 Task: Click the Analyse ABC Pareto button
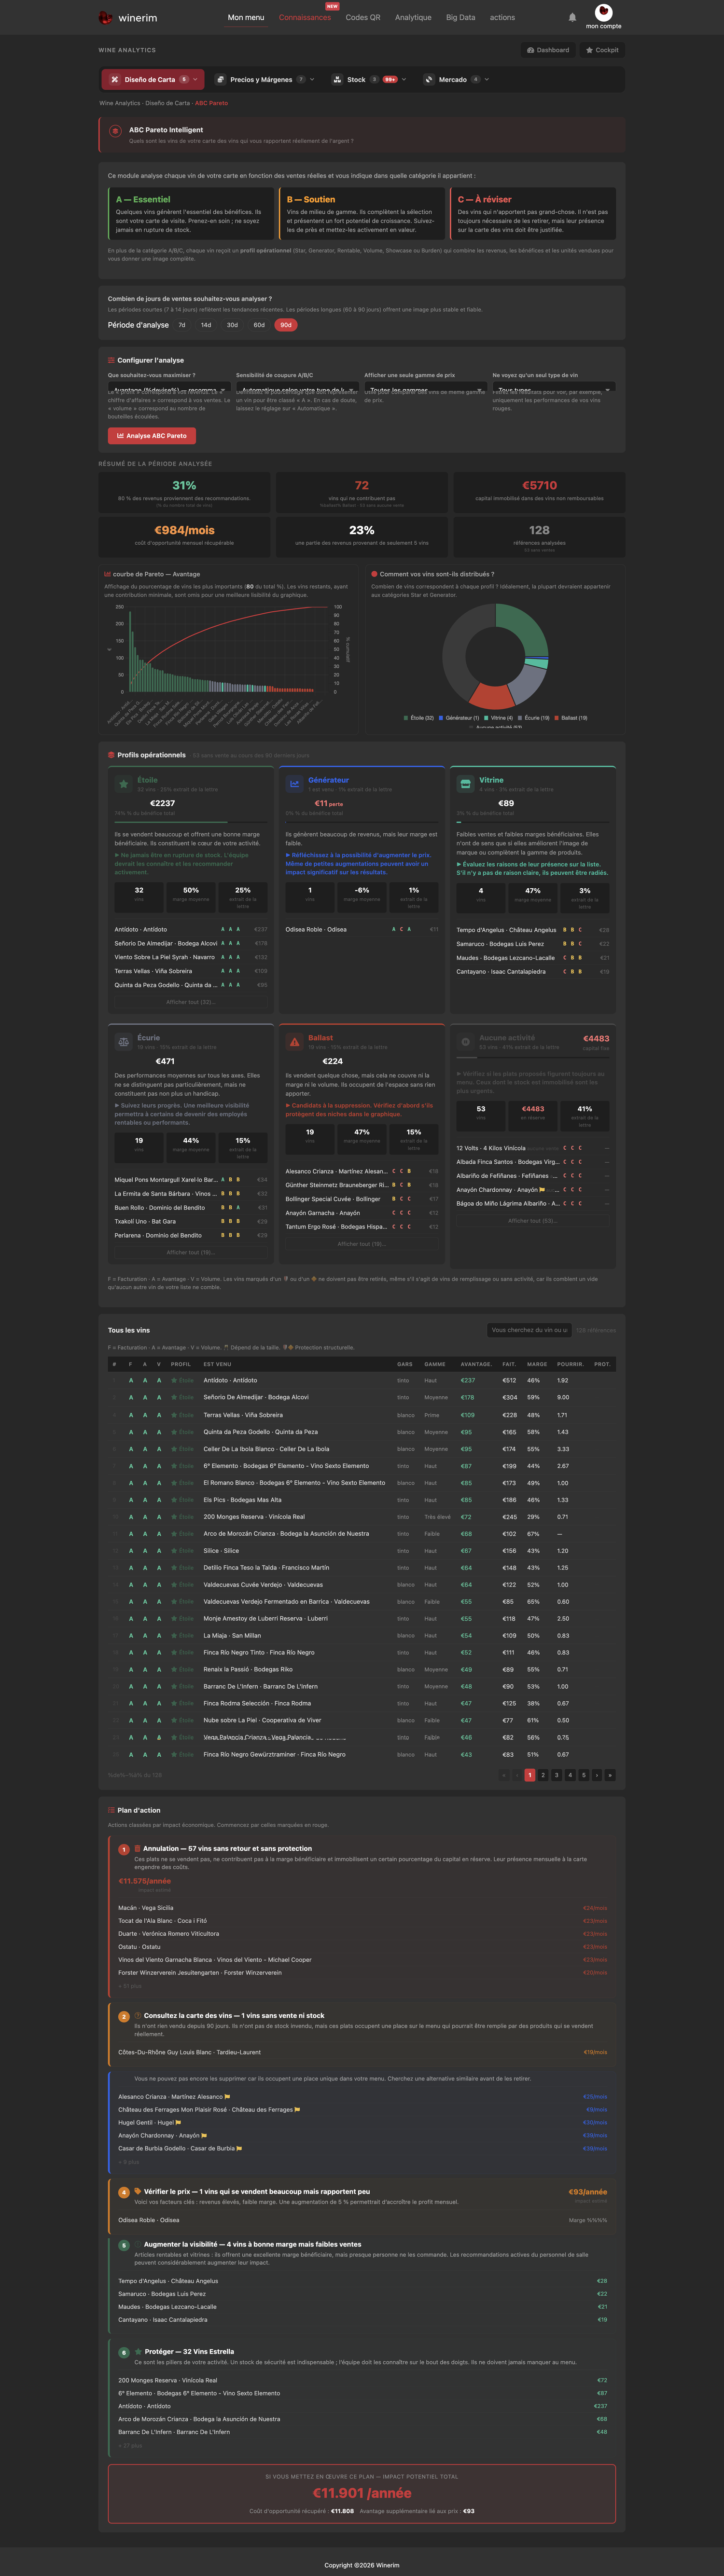pyautogui.click(x=152, y=436)
